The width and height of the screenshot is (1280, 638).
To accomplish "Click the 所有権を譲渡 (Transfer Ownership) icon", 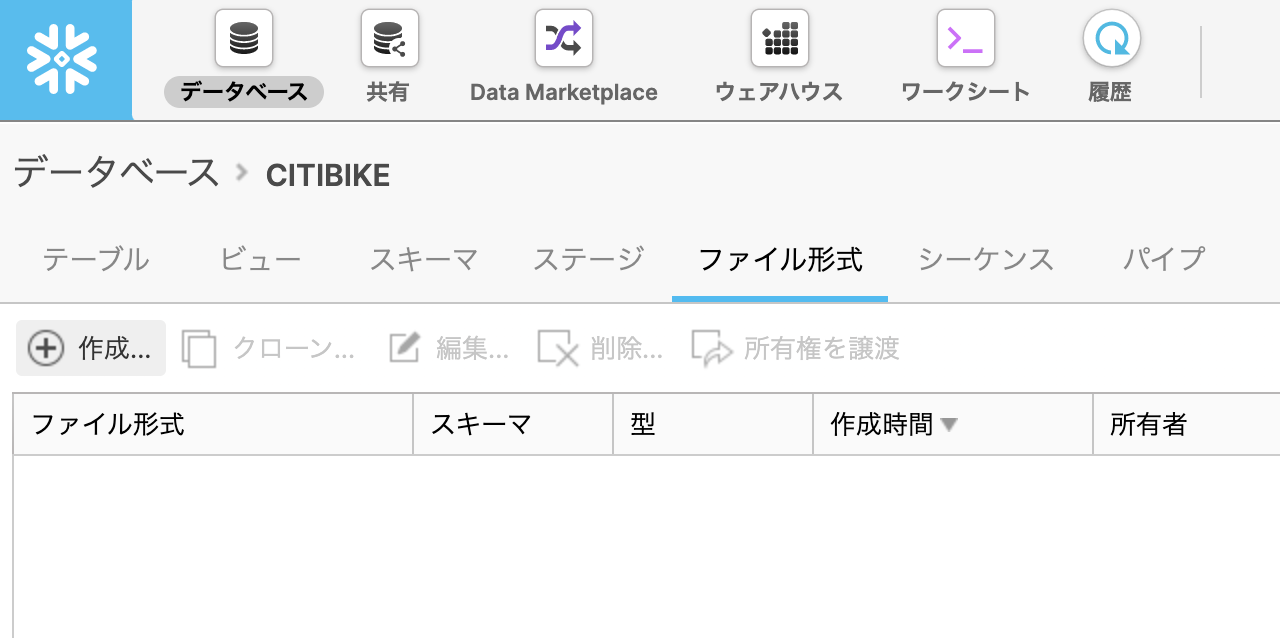I will point(711,348).
